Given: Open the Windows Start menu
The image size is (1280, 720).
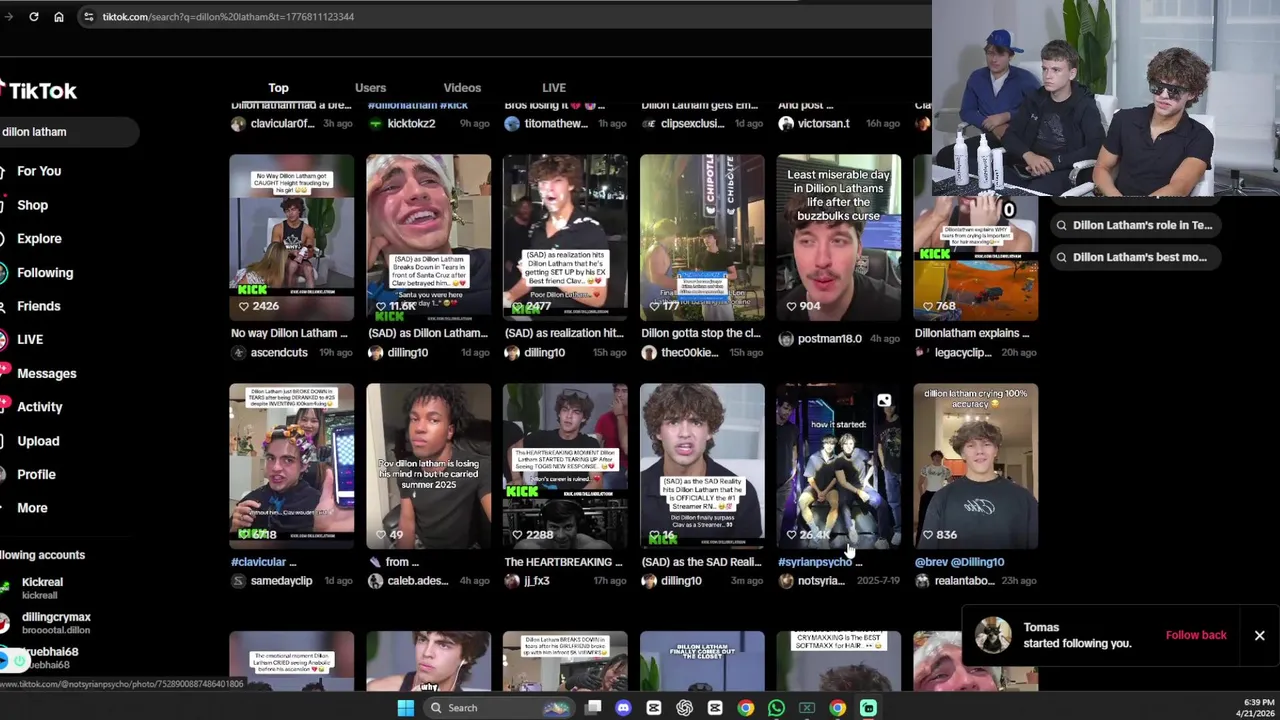Looking at the screenshot, I should click(405, 708).
